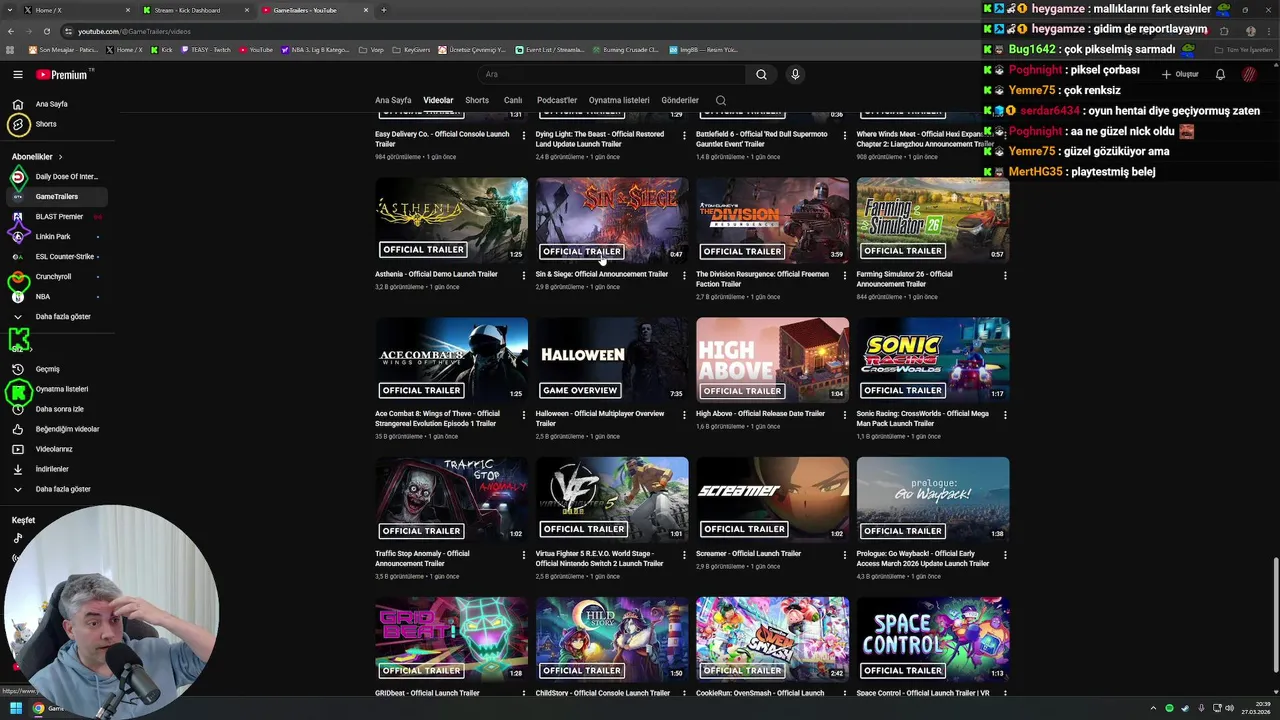Play The Division Resurgence trailer thumbnail

772,220
